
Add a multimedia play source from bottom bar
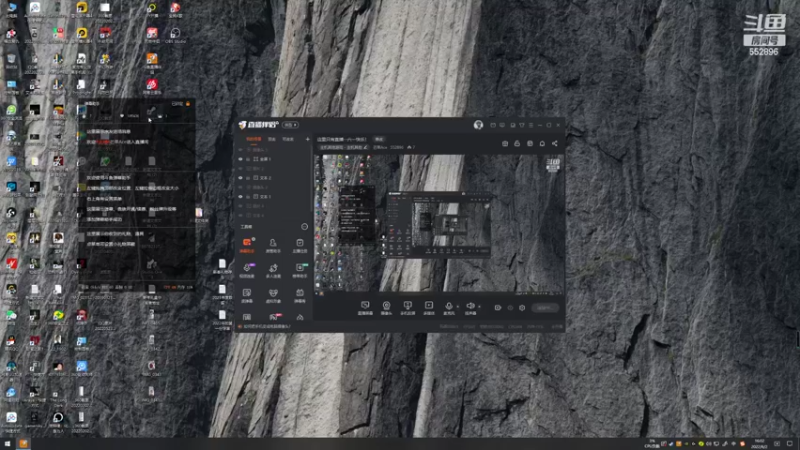(x=429, y=308)
